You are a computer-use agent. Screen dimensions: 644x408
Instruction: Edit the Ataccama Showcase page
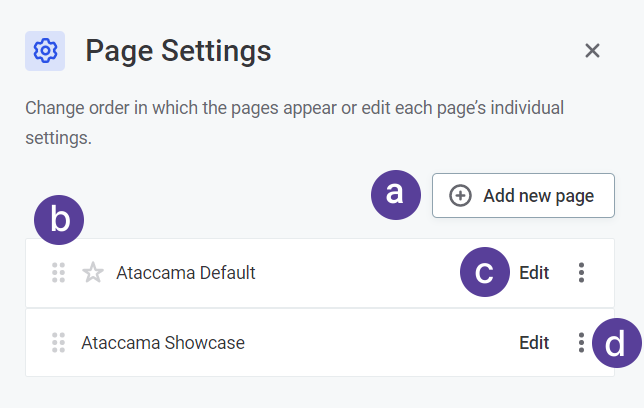534,343
